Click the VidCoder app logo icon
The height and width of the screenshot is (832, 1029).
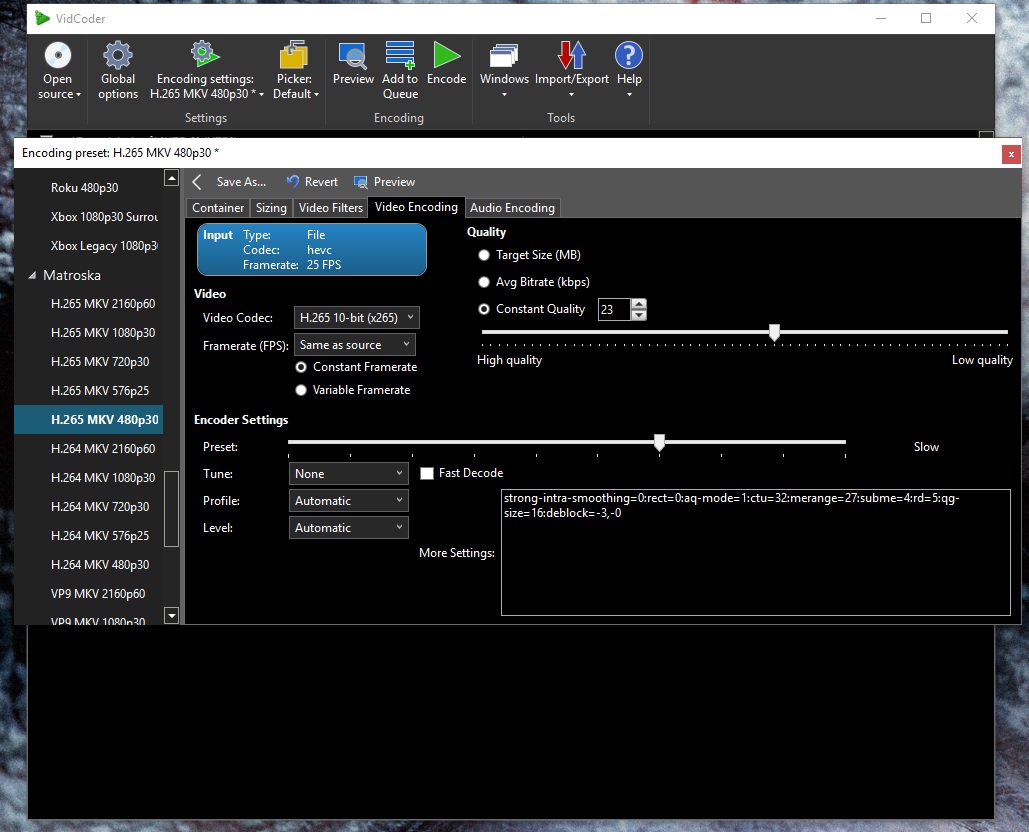point(42,18)
